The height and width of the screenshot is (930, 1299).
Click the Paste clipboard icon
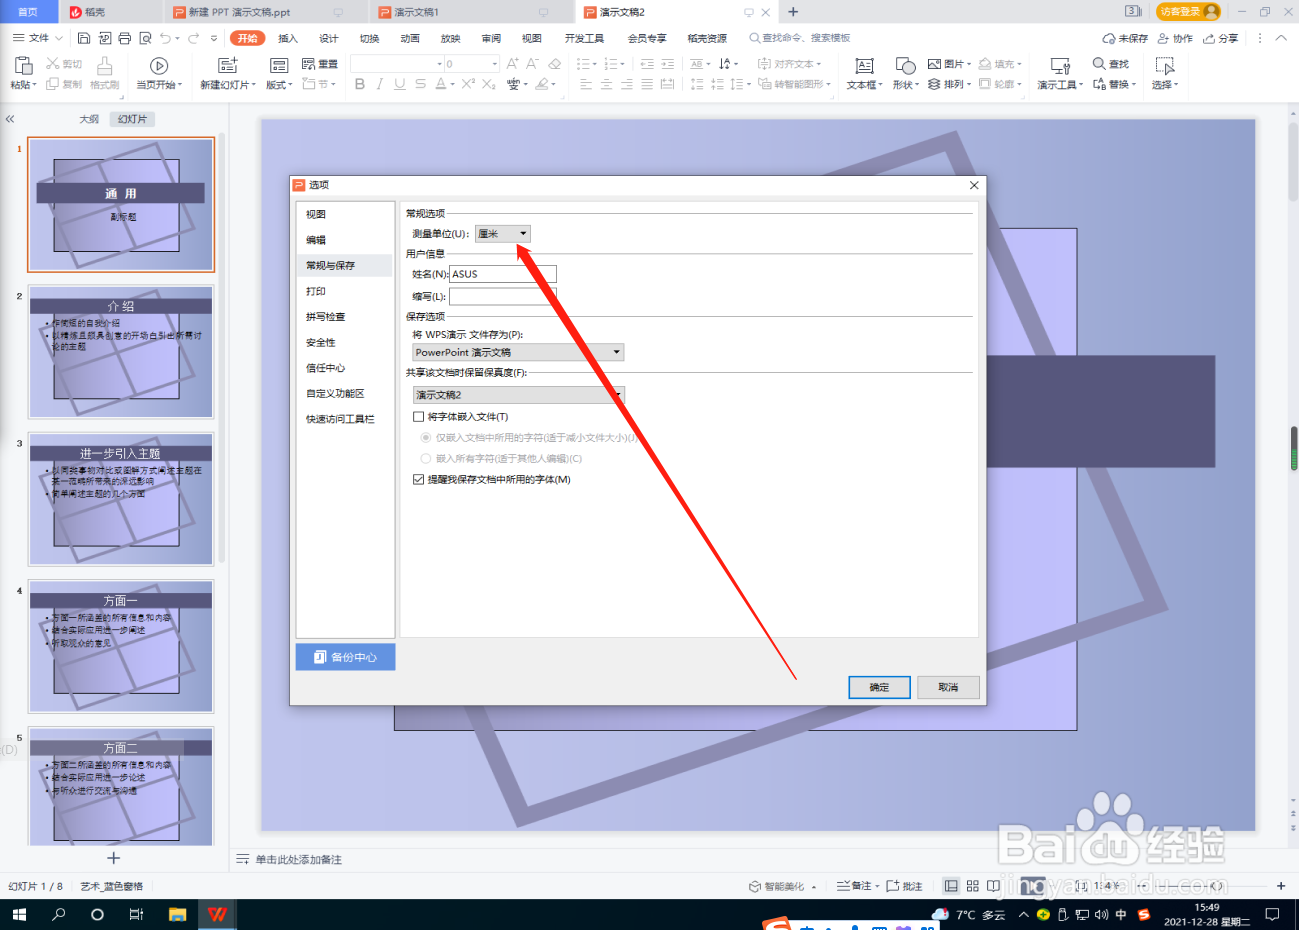coord(22,66)
